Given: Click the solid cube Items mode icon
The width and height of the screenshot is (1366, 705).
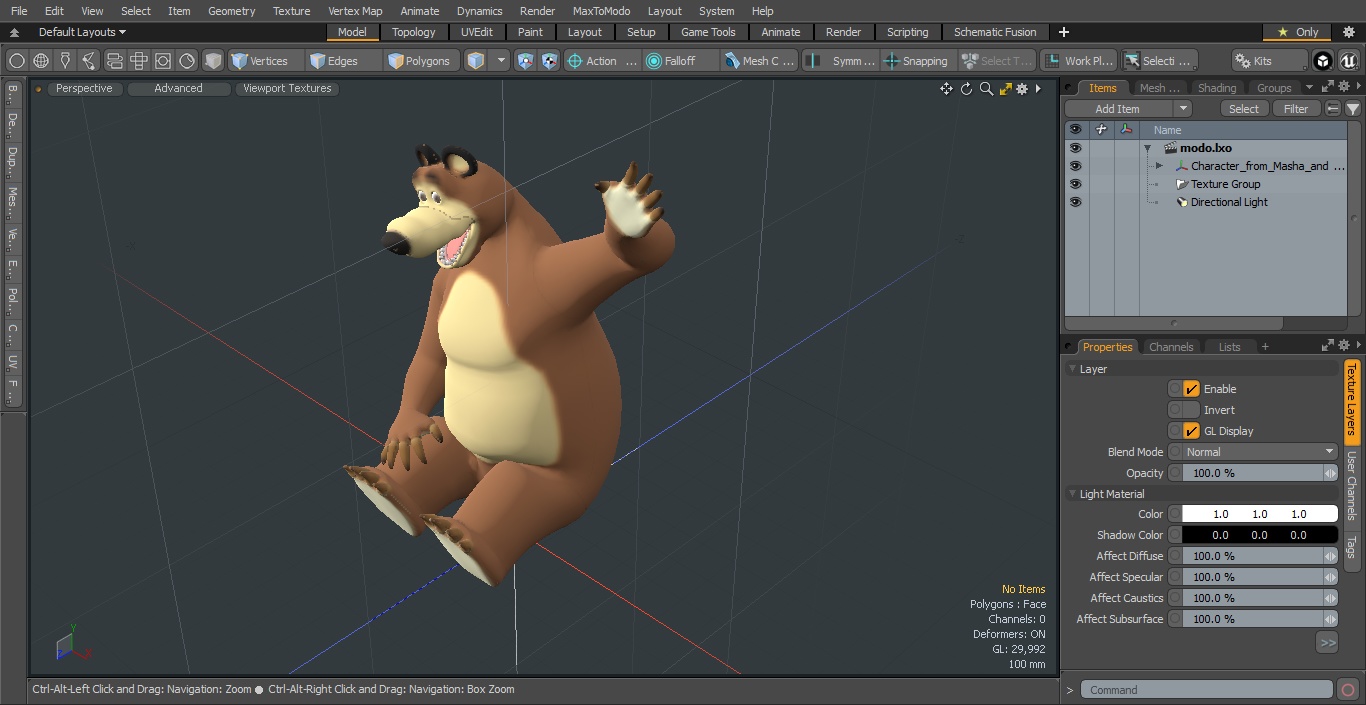Looking at the screenshot, I should [x=213, y=61].
